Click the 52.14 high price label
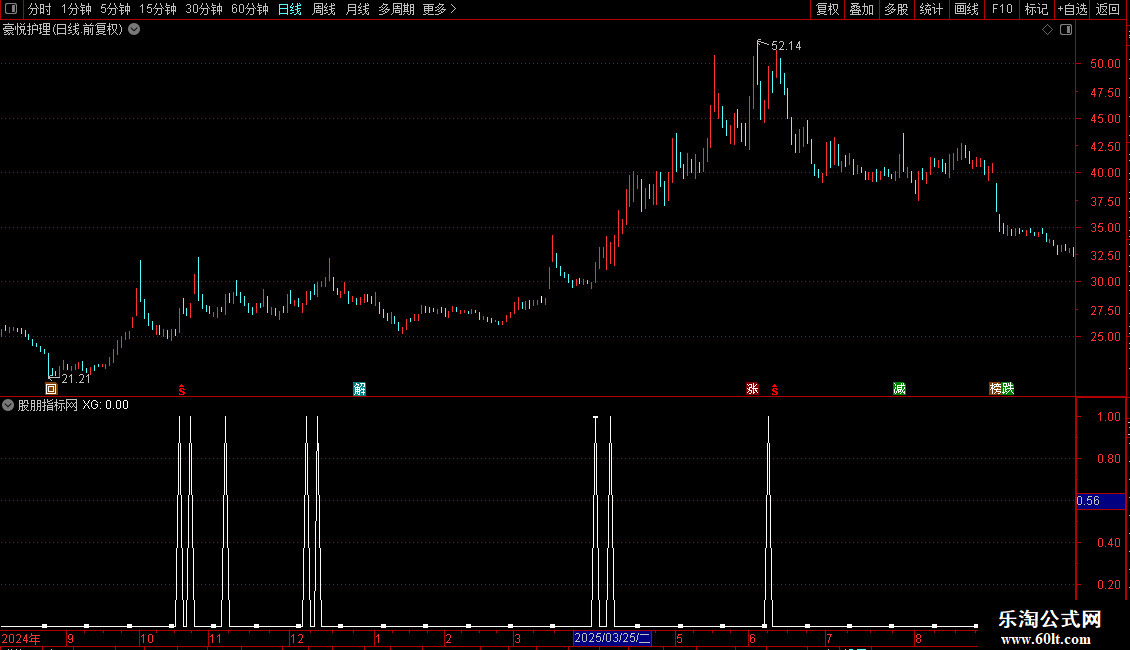1130x650 pixels. point(786,46)
